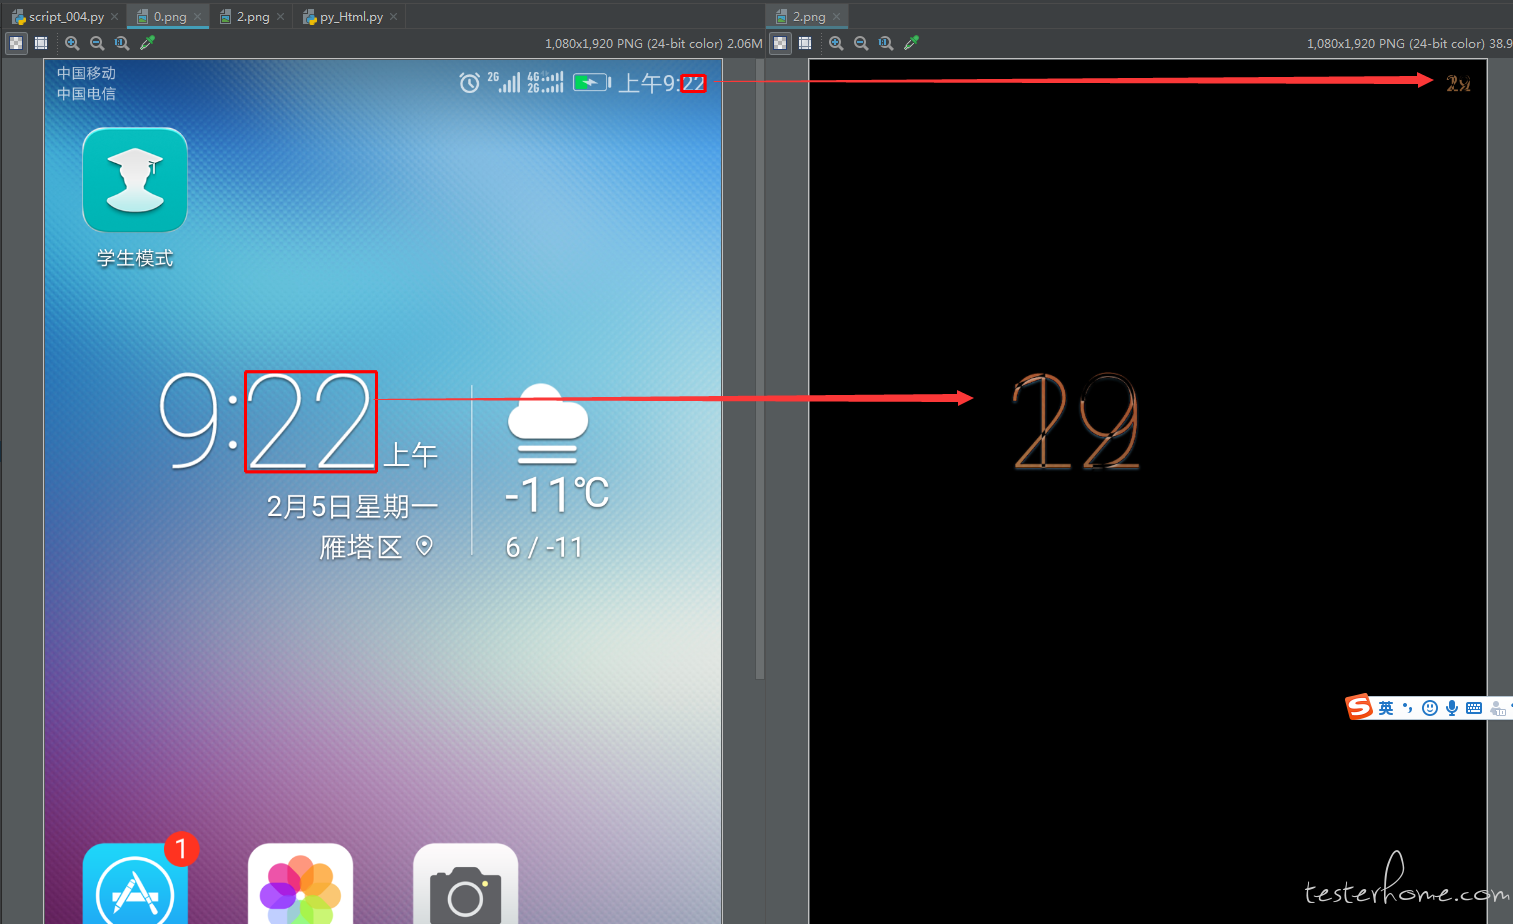Click the battery status icon in the image
The height and width of the screenshot is (924, 1513).
click(592, 82)
